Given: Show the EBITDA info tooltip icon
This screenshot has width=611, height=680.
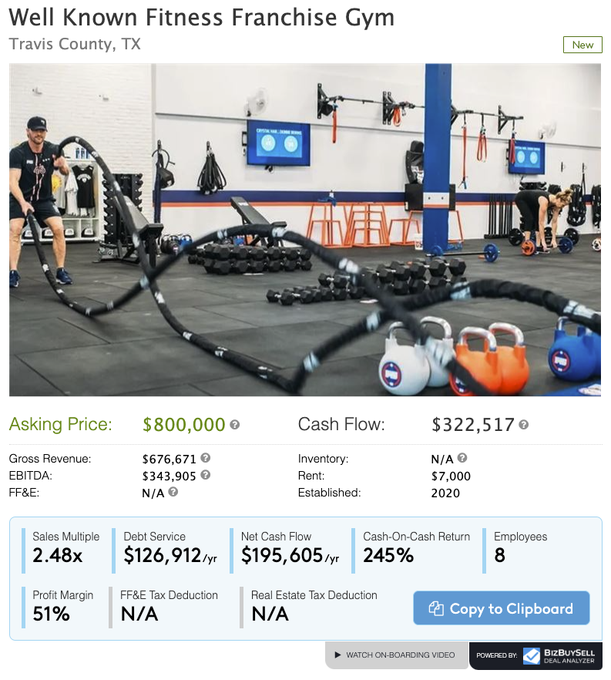Looking at the screenshot, I should [206, 475].
